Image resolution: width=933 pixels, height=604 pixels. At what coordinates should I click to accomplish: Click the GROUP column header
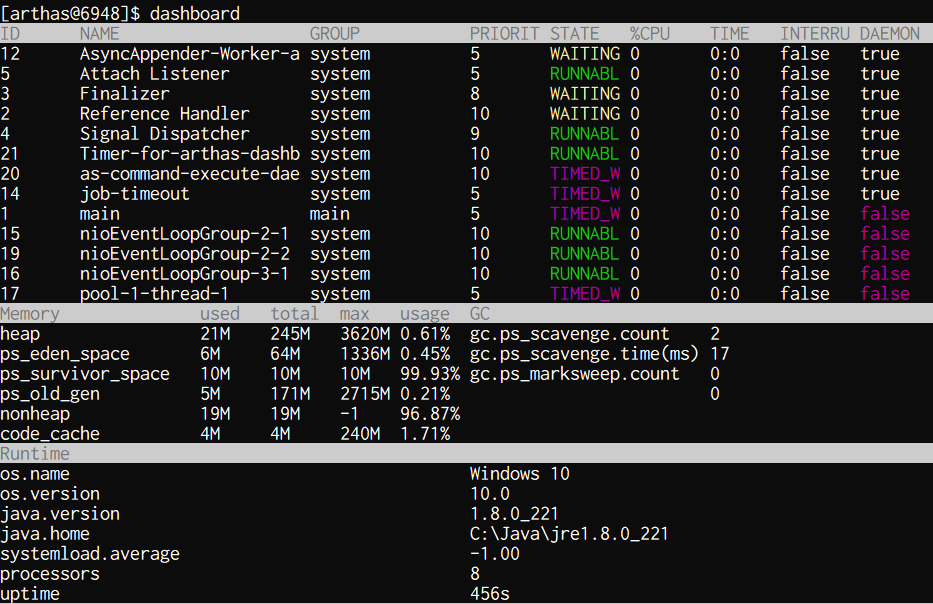(x=334, y=33)
